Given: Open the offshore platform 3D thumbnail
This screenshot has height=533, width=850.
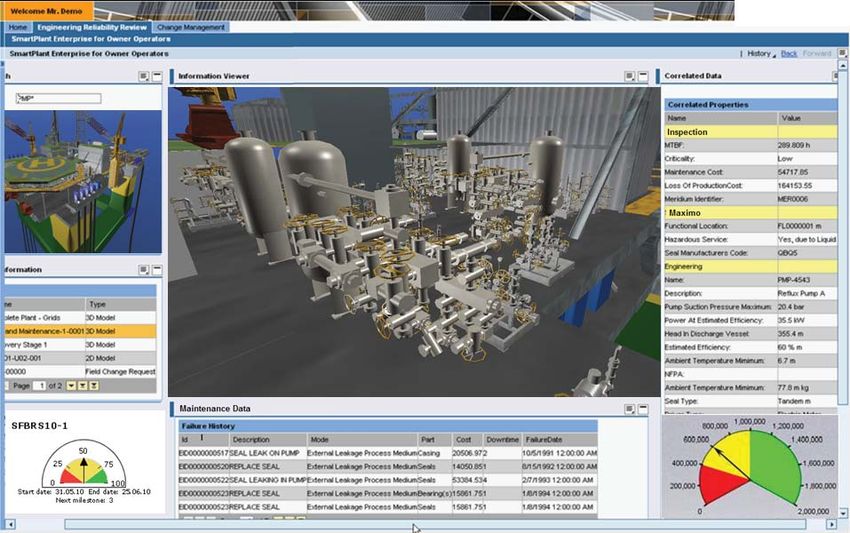Looking at the screenshot, I should (83, 182).
